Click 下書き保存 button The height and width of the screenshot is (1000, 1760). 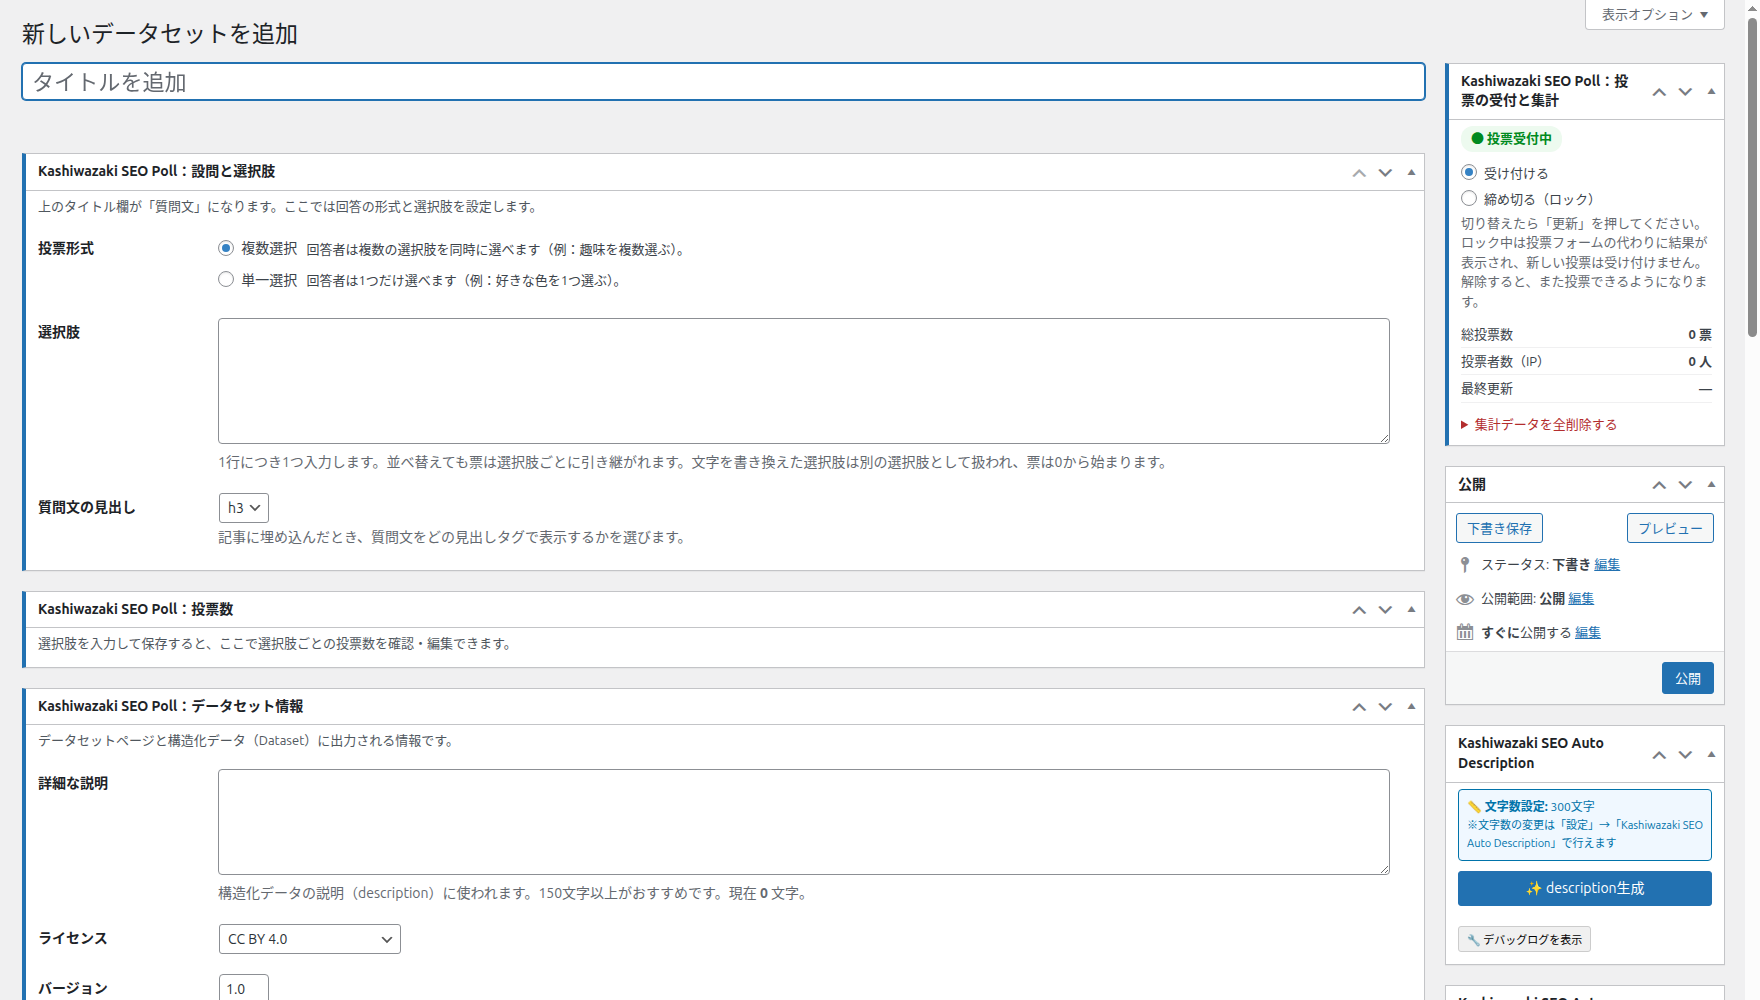[x=1499, y=528]
